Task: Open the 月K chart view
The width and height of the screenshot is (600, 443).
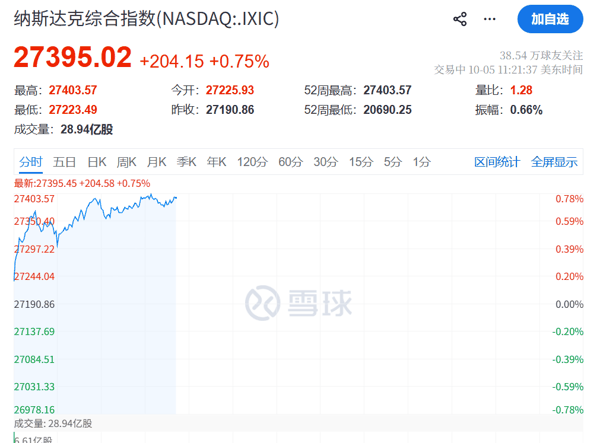Action: [157, 162]
